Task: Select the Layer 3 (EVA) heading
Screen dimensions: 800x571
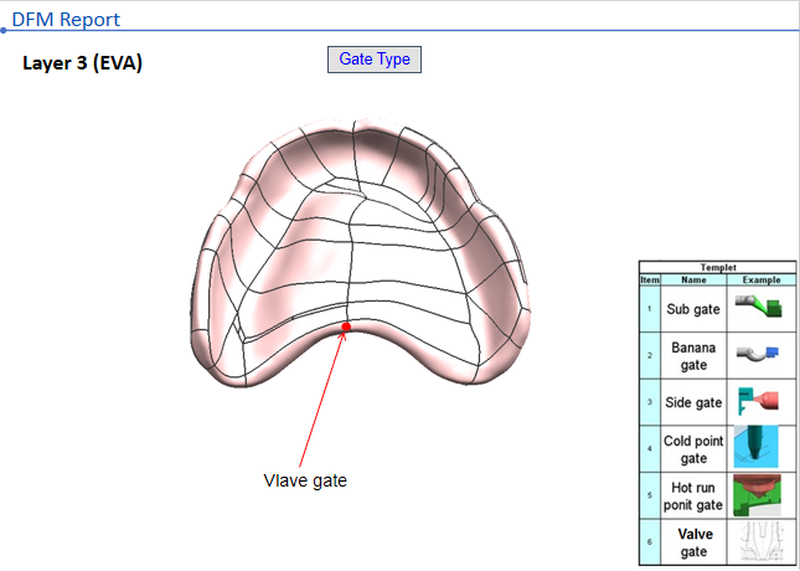Action: point(82,64)
